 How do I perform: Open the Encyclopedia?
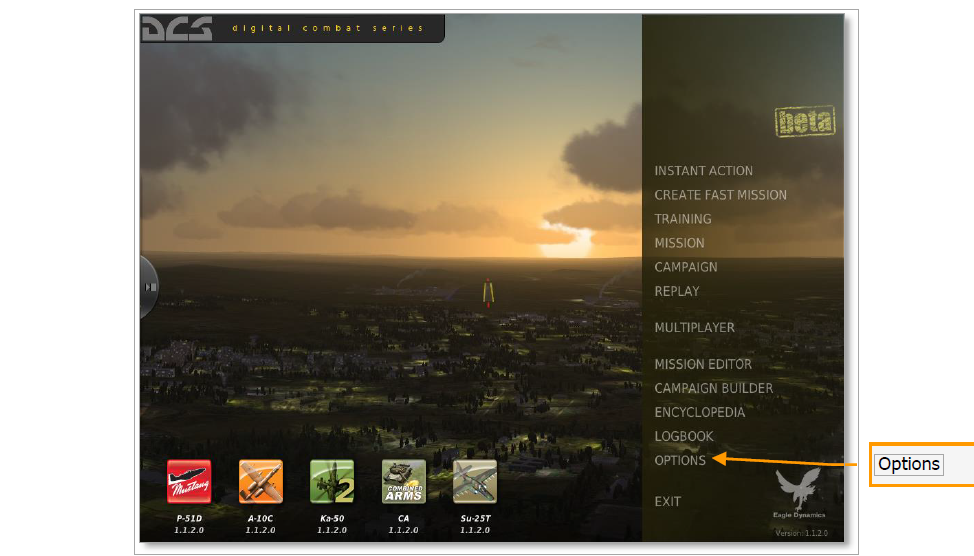[x=699, y=412]
